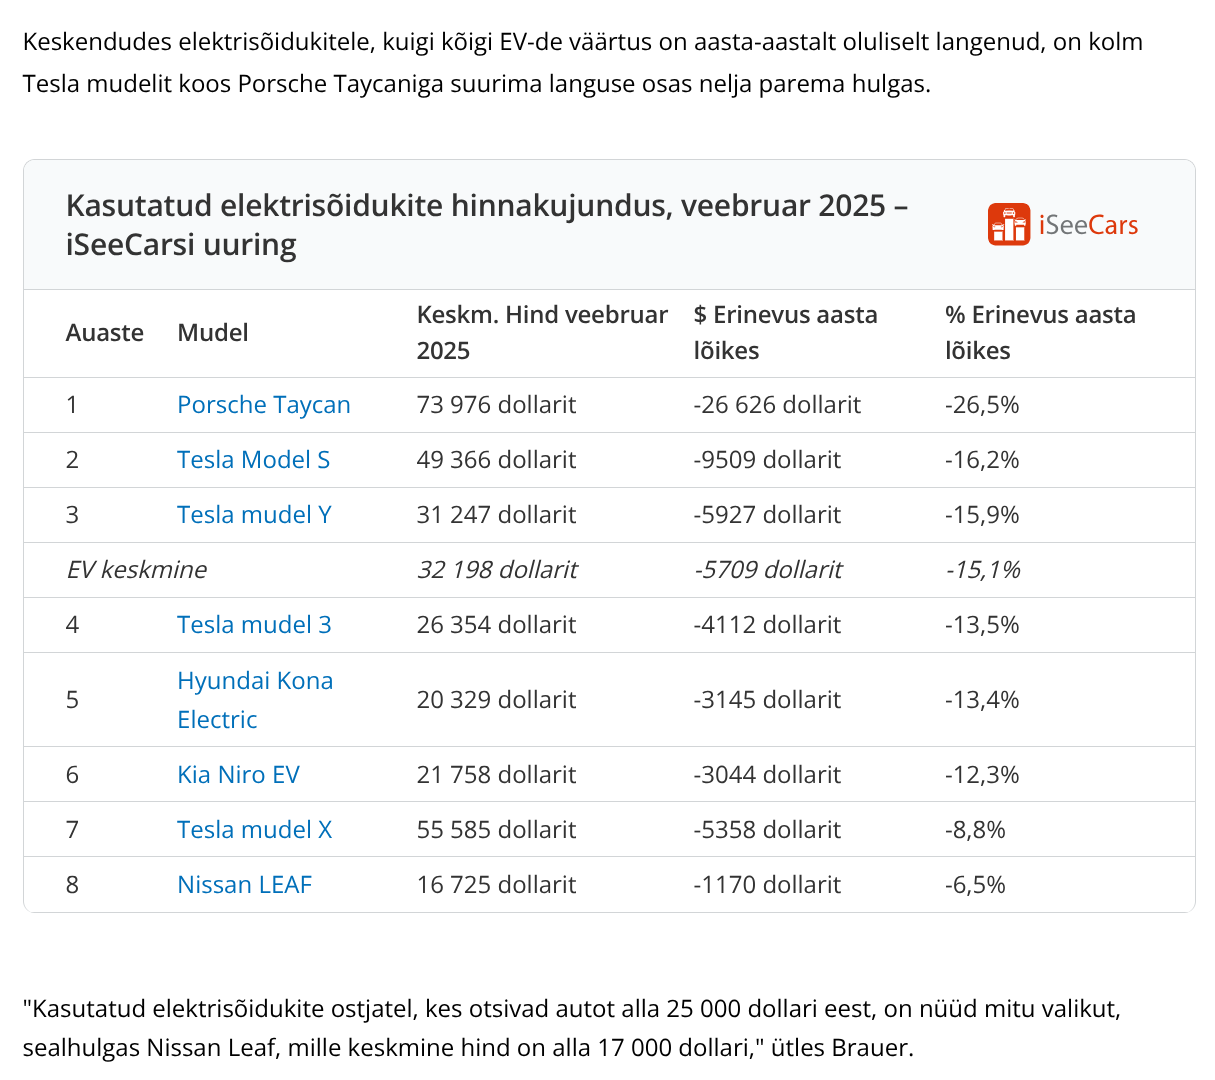Click the -6,5% cell in Nissan LEAF row
Viewport: 1215px width, 1080px height.
click(975, 885)
